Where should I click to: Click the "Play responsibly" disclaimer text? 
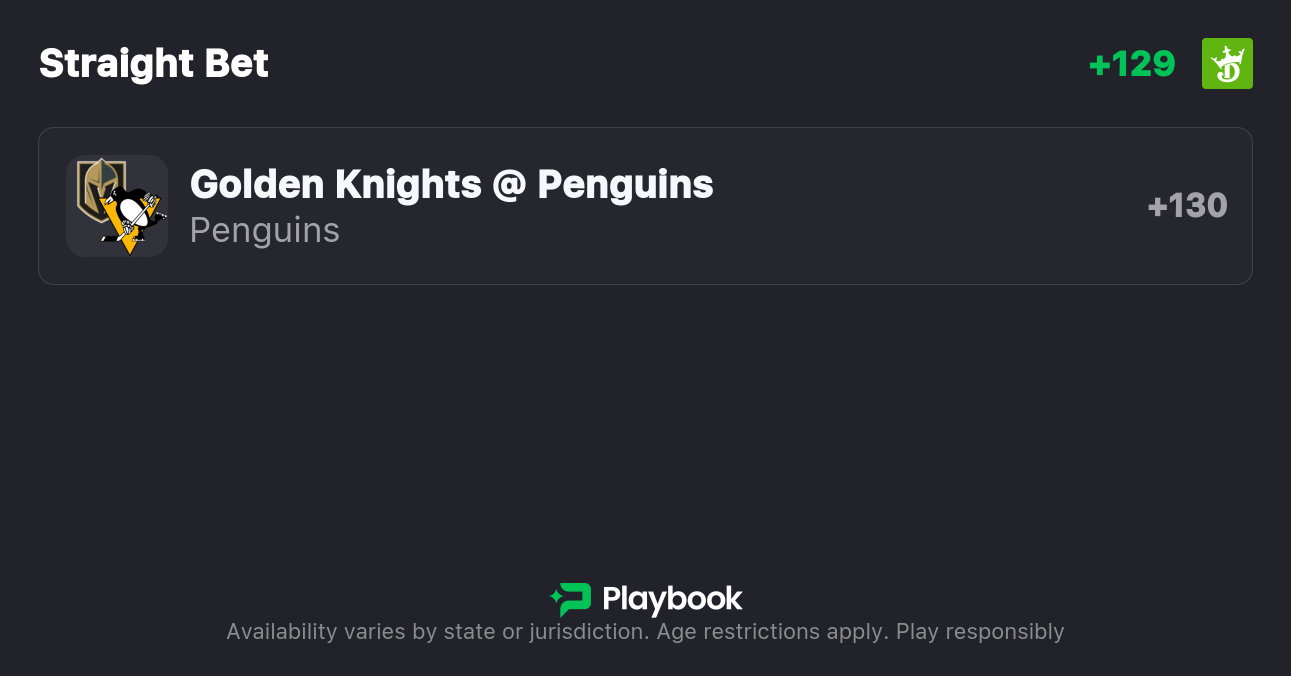(x=980, y=632)
